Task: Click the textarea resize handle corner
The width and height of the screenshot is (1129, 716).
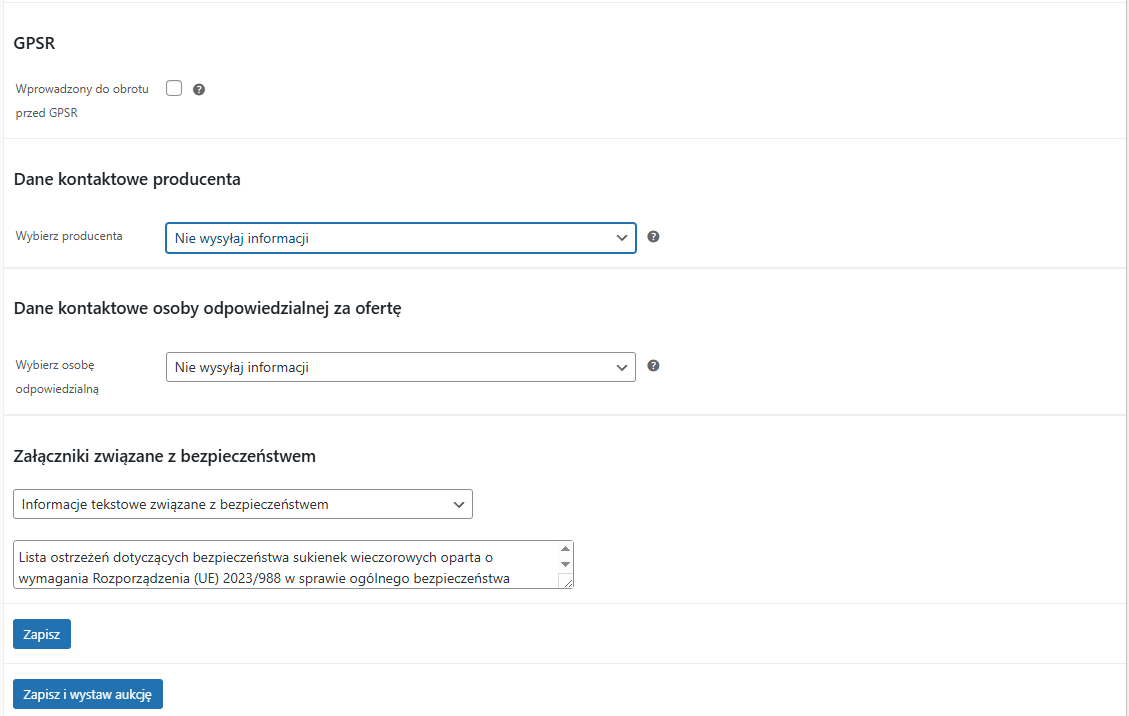Action: (x=567, y=582)
